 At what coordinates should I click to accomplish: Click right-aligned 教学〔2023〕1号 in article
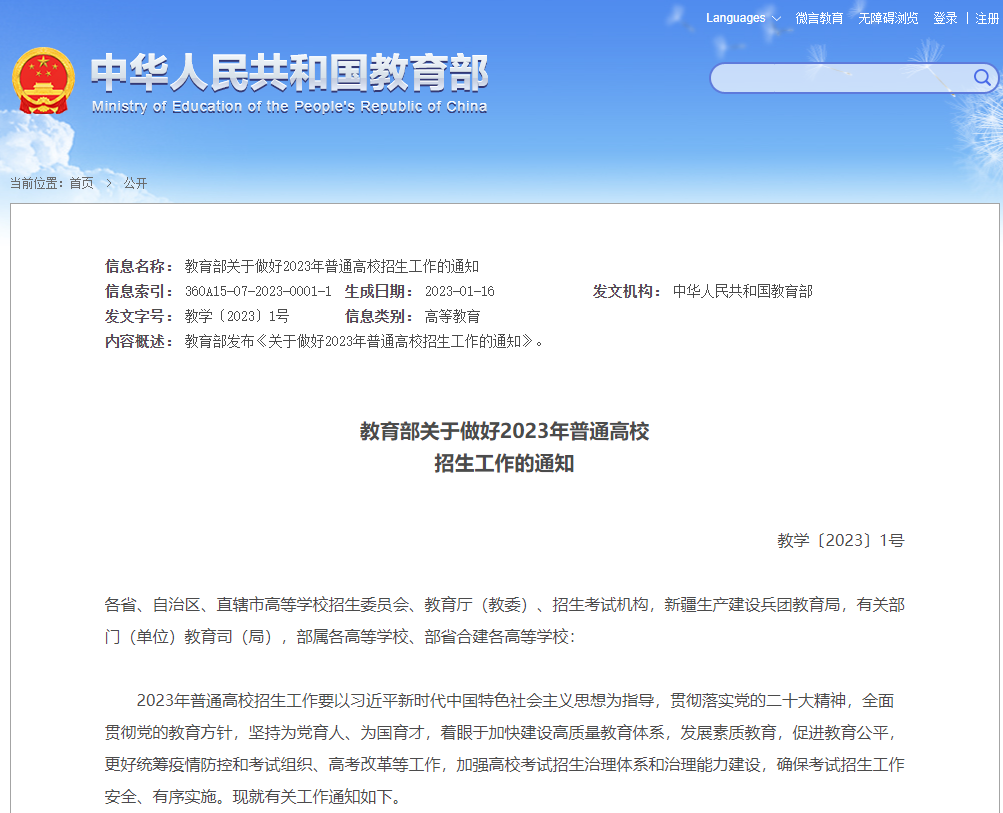click(841, 541)
